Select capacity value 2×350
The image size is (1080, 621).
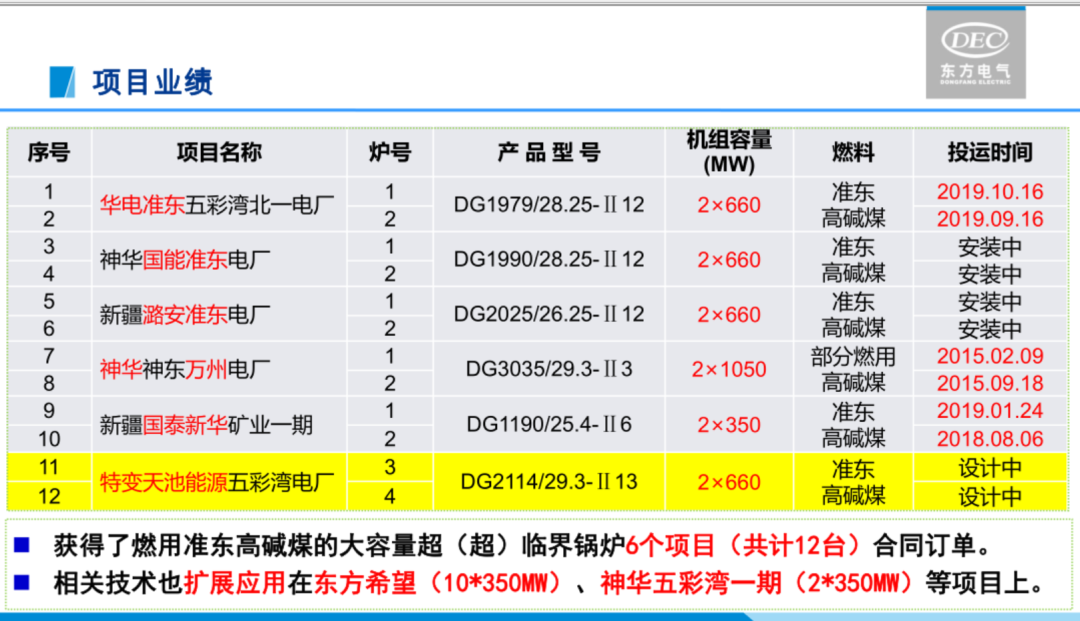click(x=729, y=425)
